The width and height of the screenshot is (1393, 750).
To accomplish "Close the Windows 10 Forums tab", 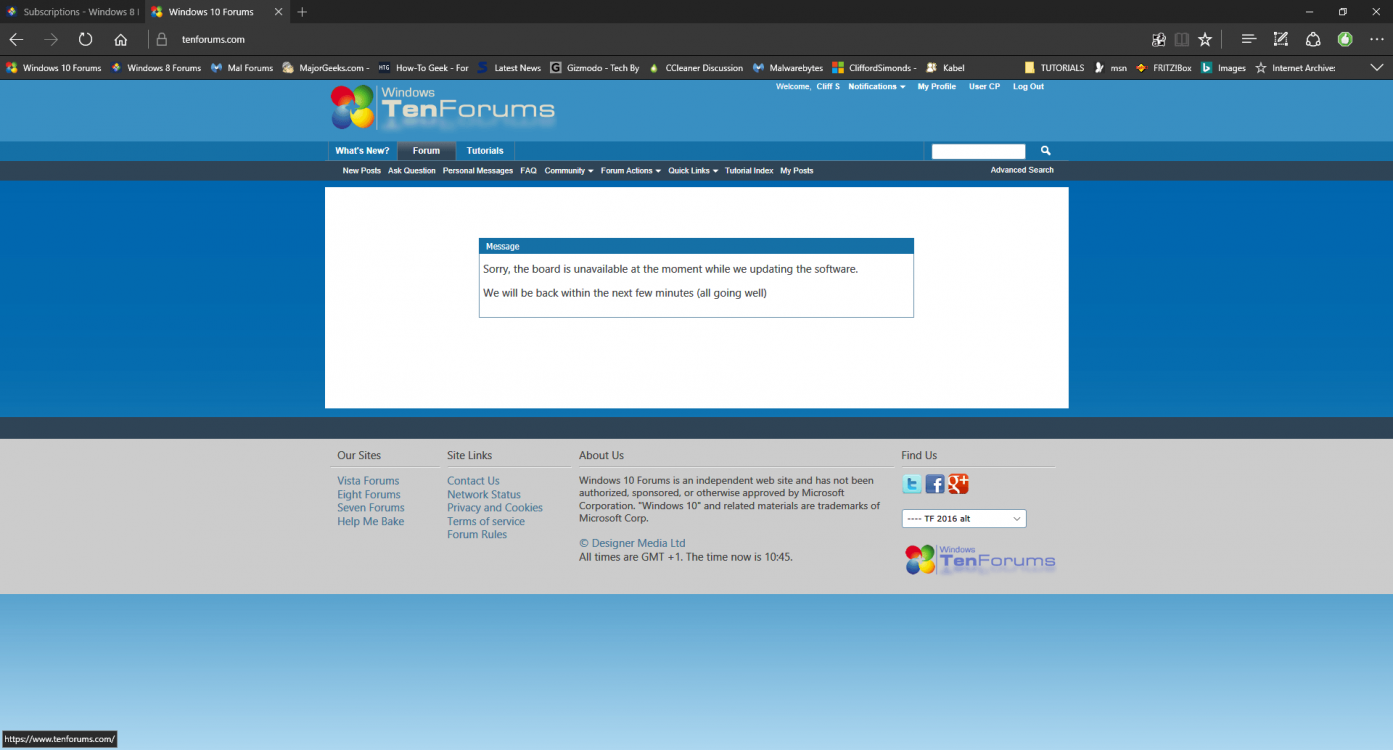I will [278, 12].
